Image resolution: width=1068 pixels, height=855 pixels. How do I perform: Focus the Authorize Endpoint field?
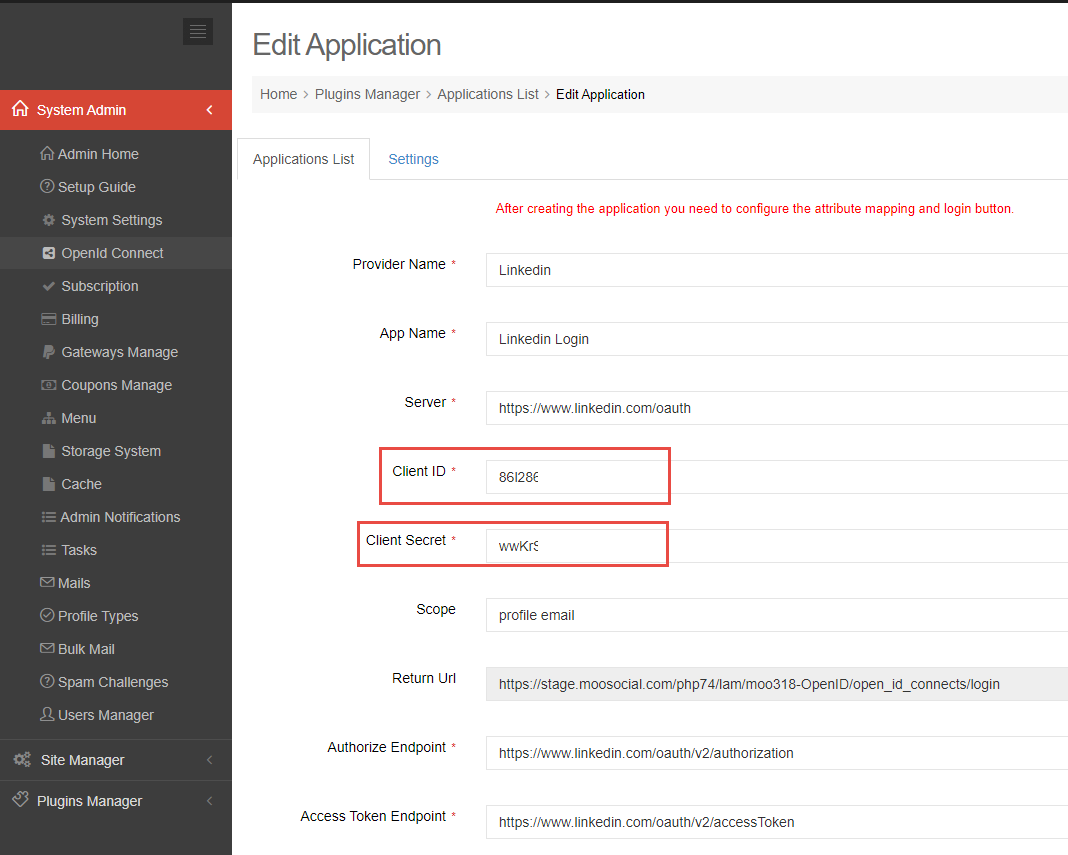[x=776, y=753]
